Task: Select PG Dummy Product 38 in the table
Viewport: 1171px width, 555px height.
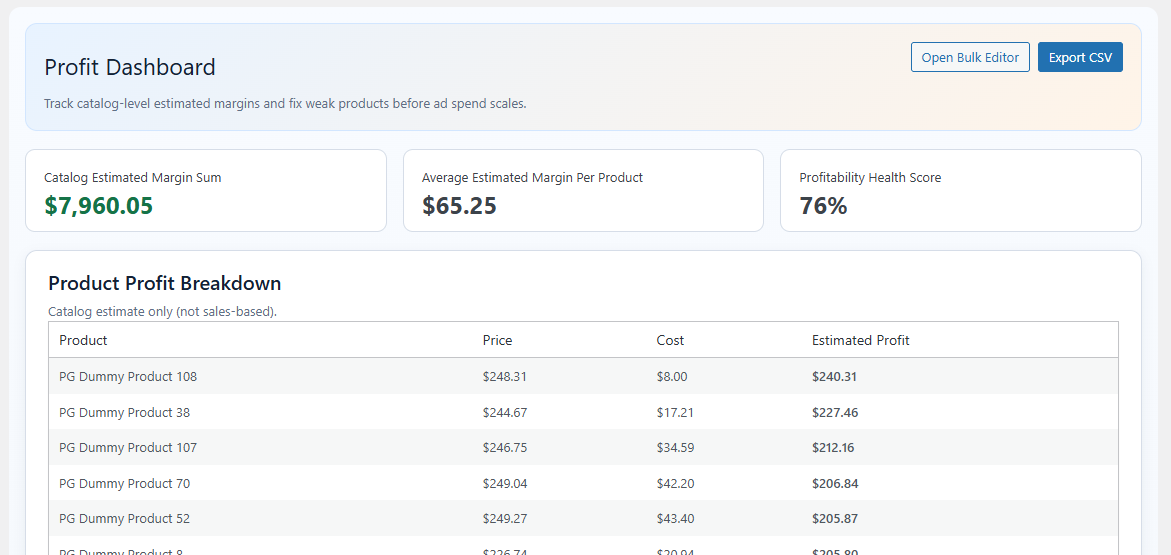Action: tap(124, 413)
